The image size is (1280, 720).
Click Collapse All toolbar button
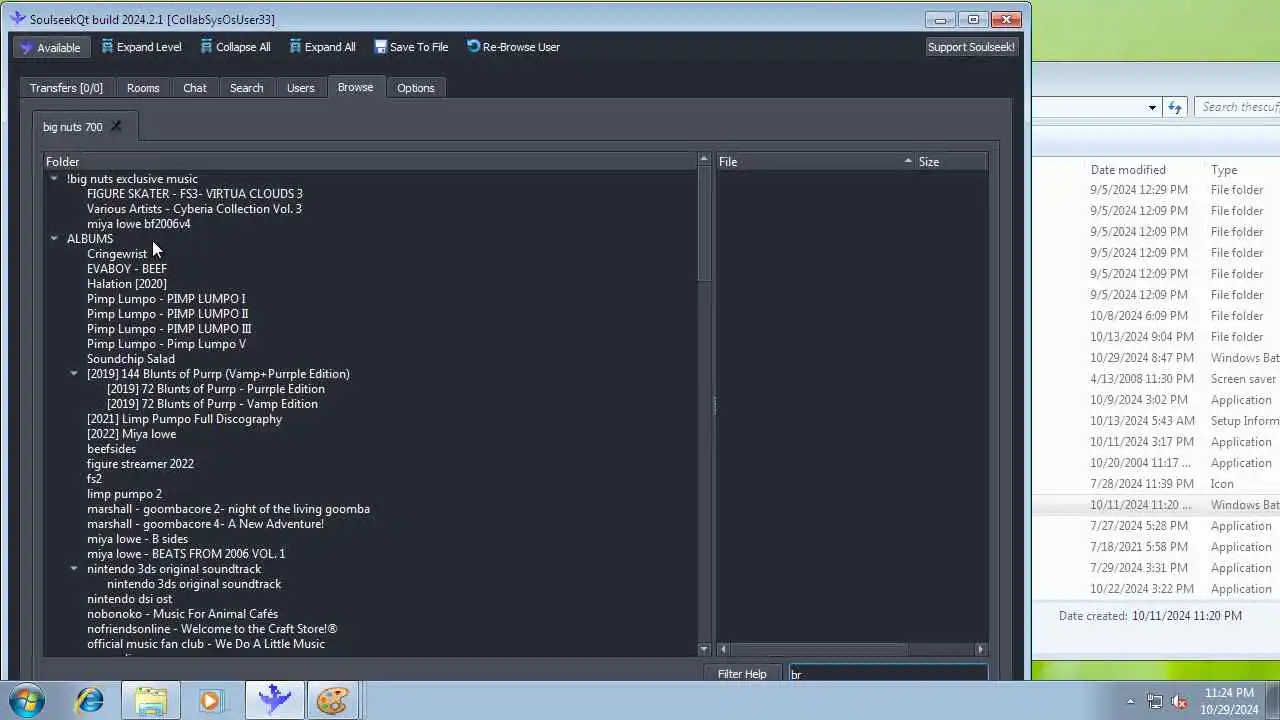(235, 47)
